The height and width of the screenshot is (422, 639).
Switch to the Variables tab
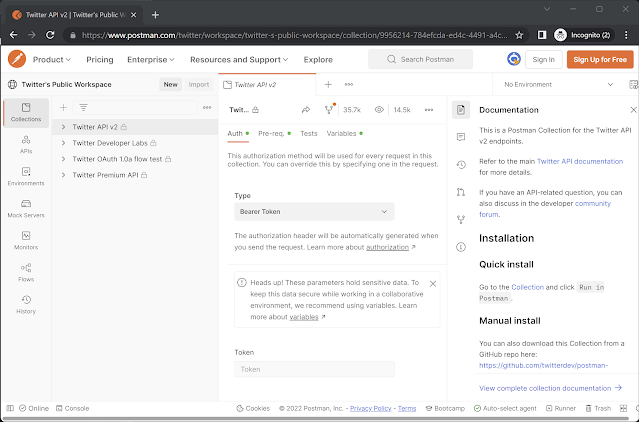point(345,134)
